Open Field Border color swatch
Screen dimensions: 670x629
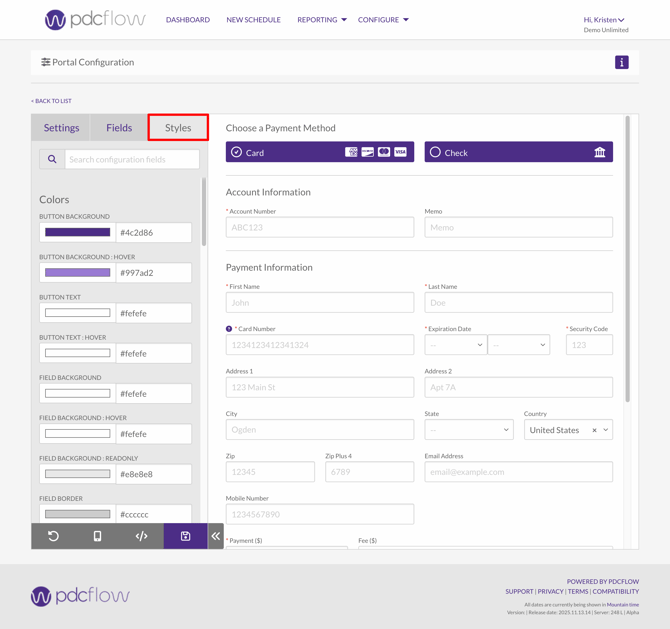(77, 514)
